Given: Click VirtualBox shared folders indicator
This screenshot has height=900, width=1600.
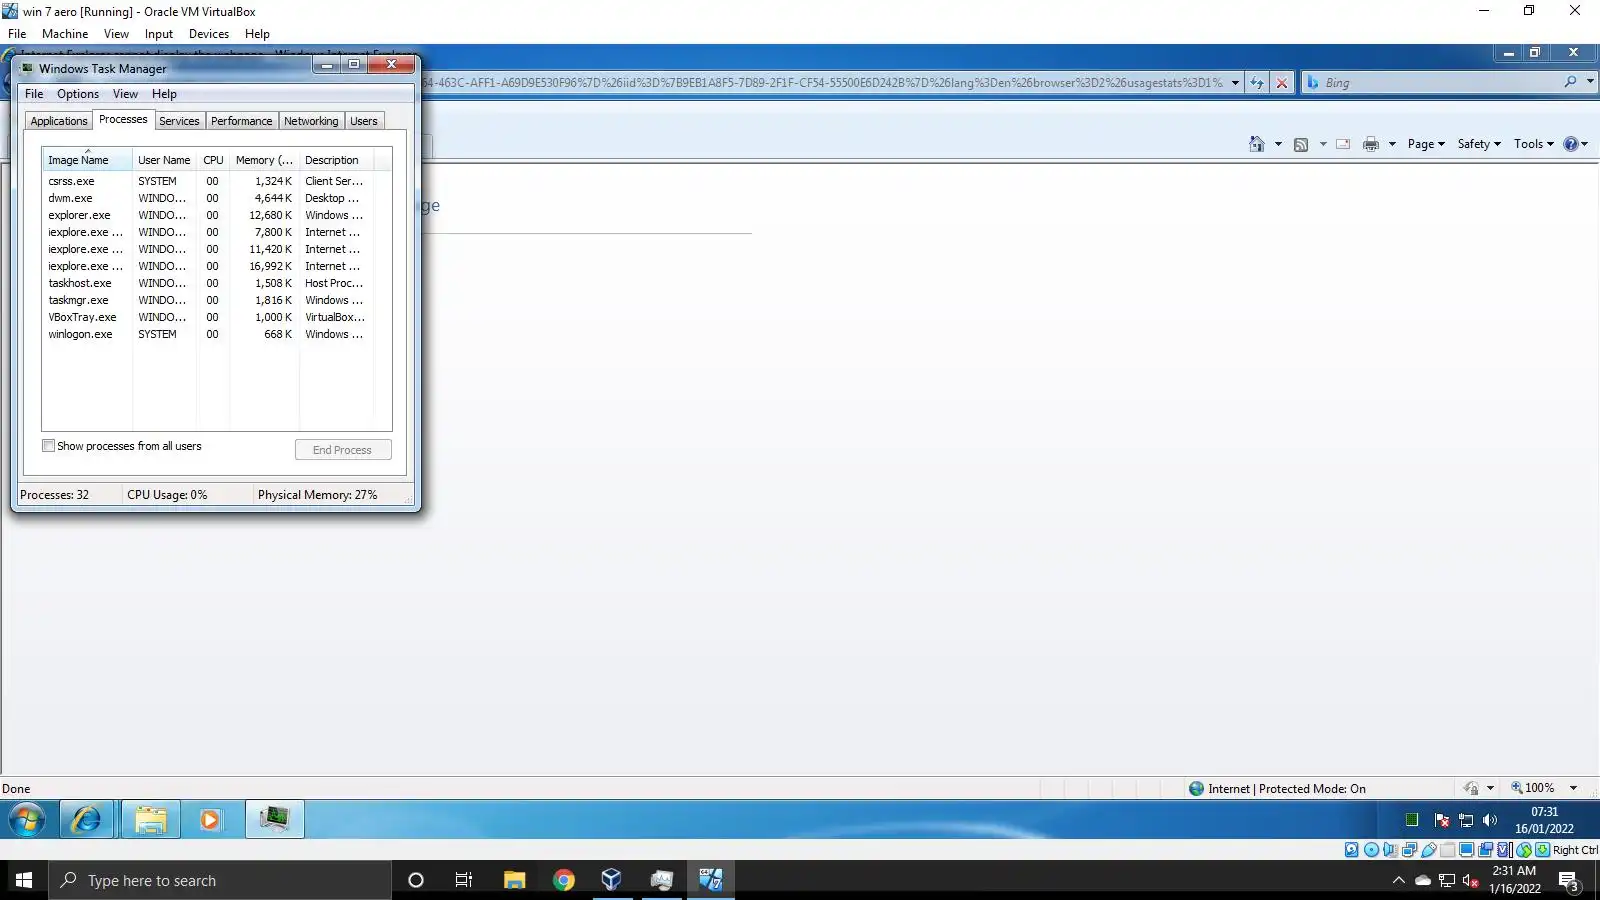Looking at the screenshot, I should click(x=1447, y=850).
